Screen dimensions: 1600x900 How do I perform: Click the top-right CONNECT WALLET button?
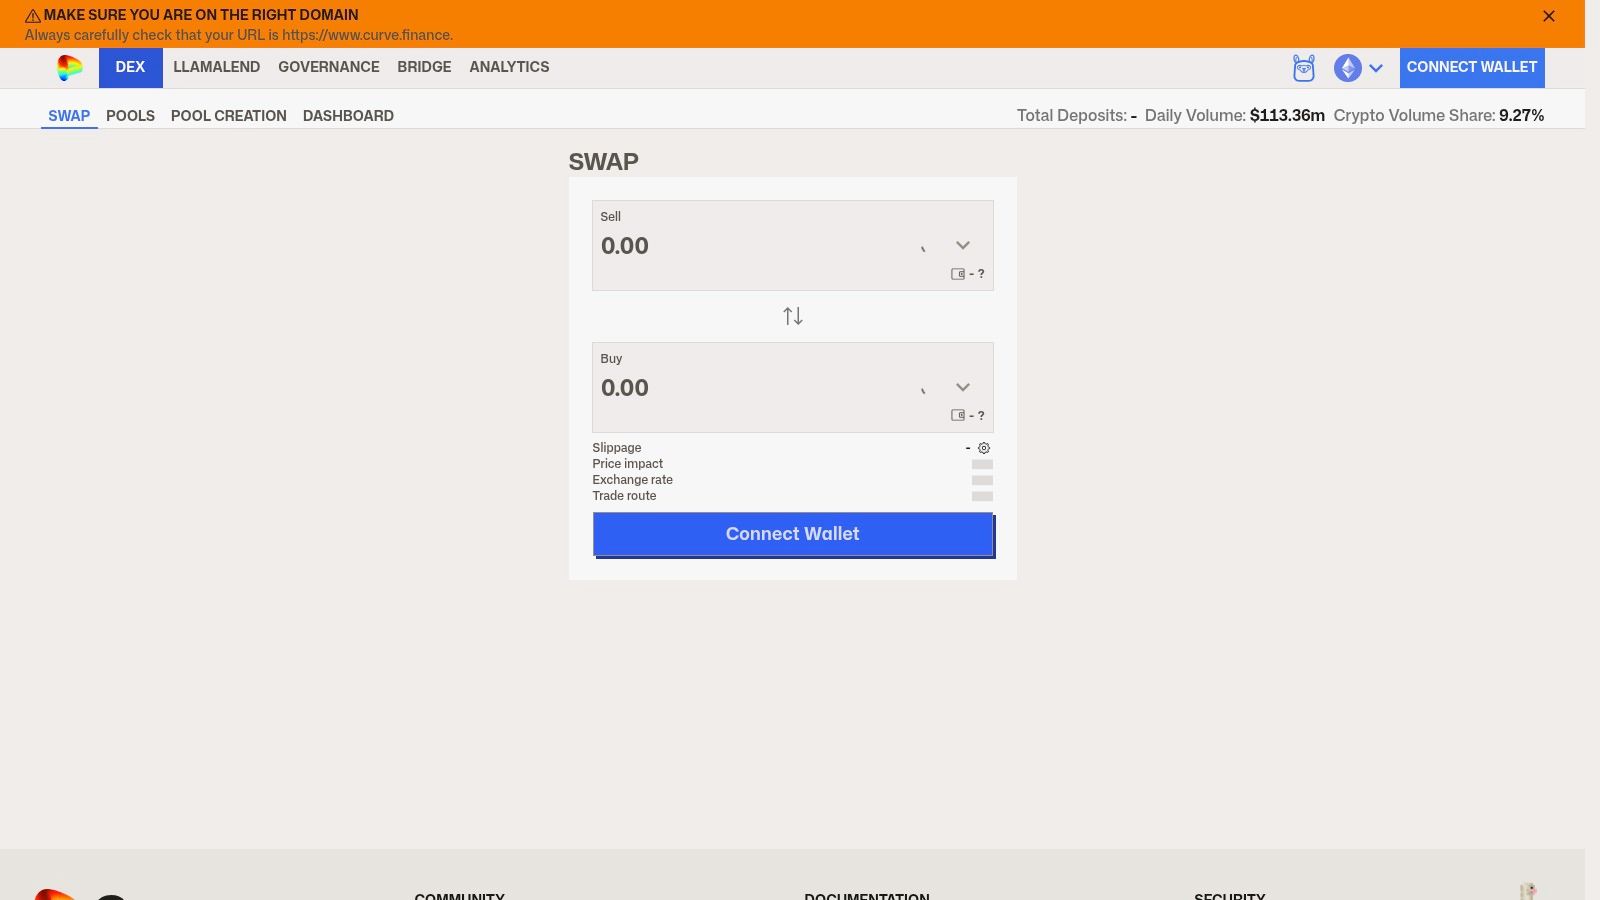pos(1472,67)
